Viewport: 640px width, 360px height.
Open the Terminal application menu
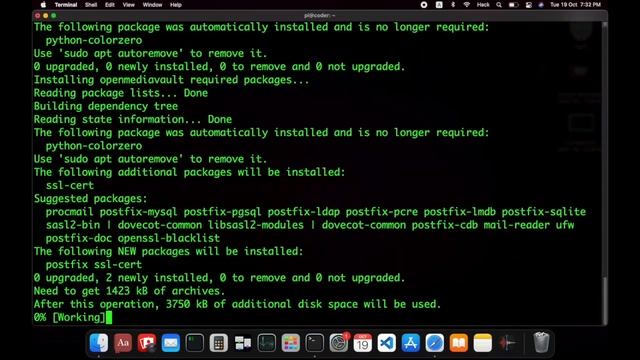point(66,5)
